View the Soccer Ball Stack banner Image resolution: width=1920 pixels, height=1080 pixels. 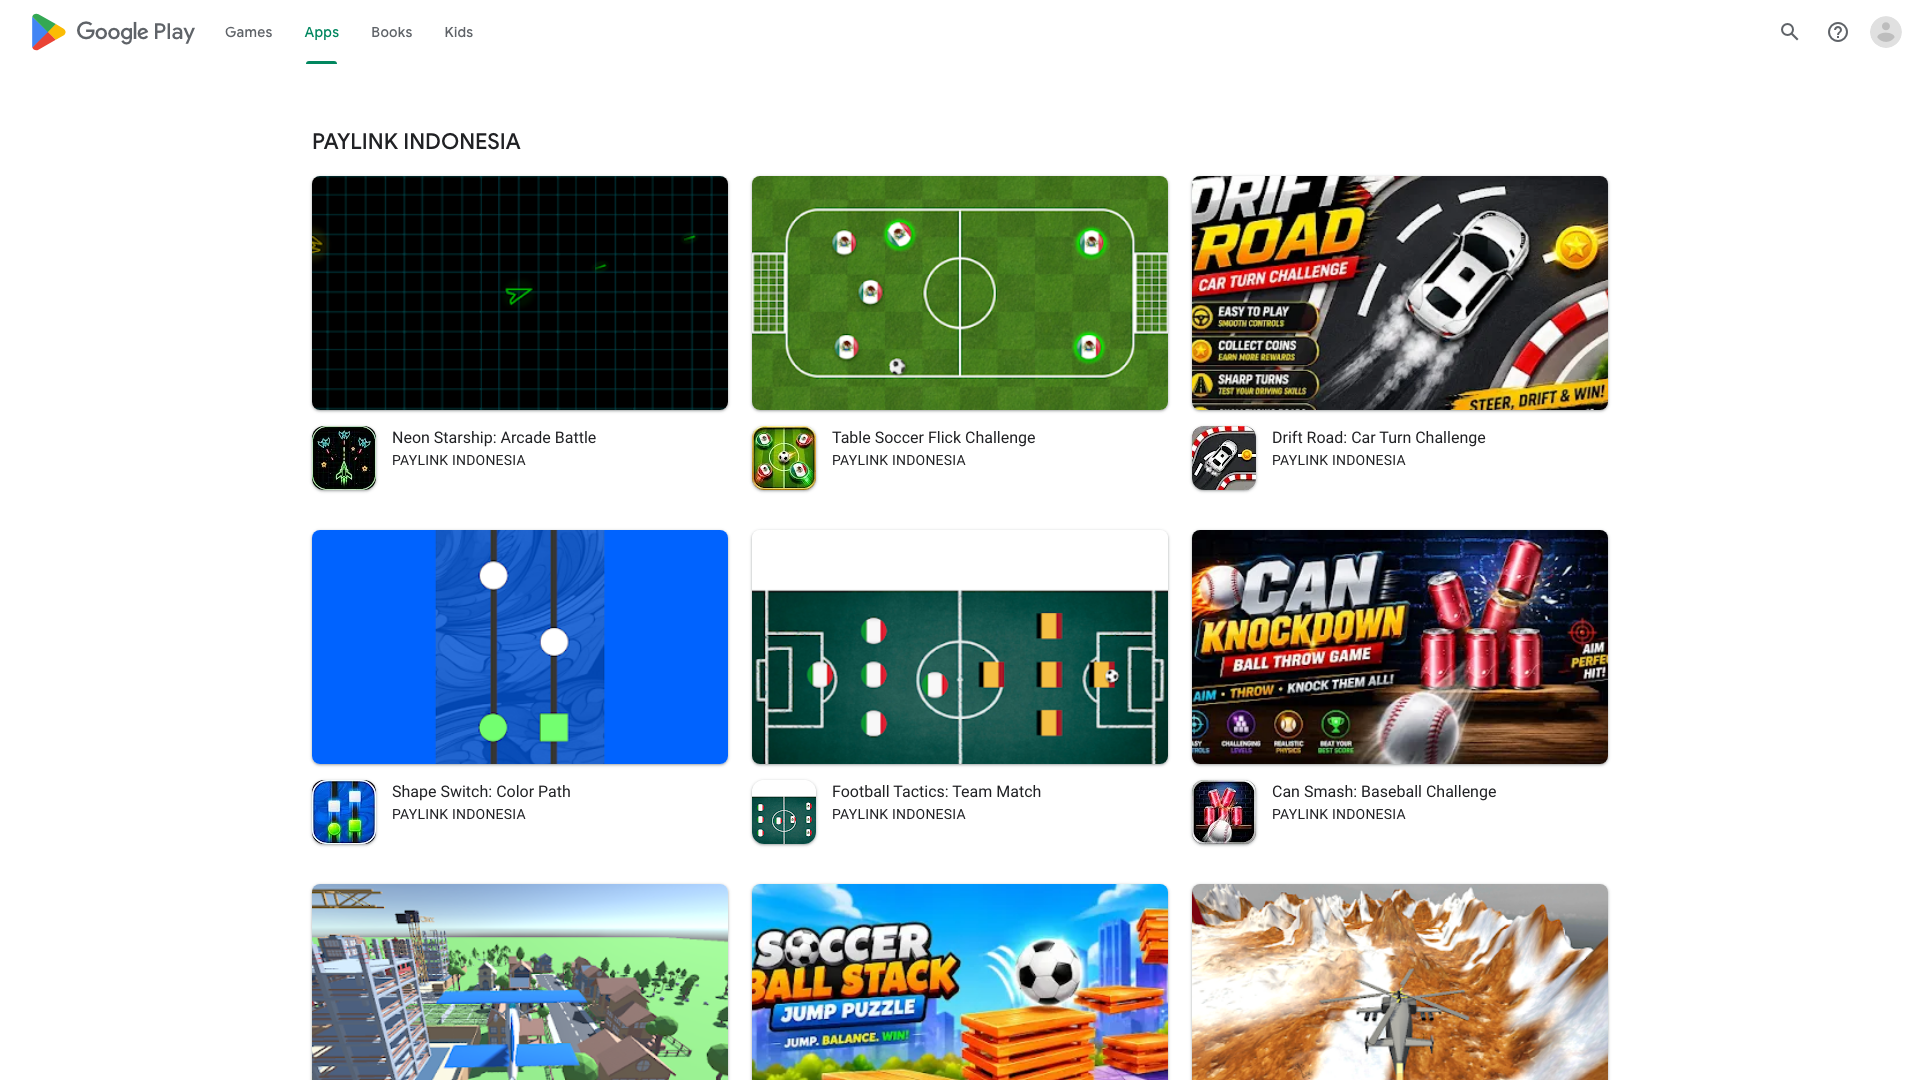click(960, 982)
